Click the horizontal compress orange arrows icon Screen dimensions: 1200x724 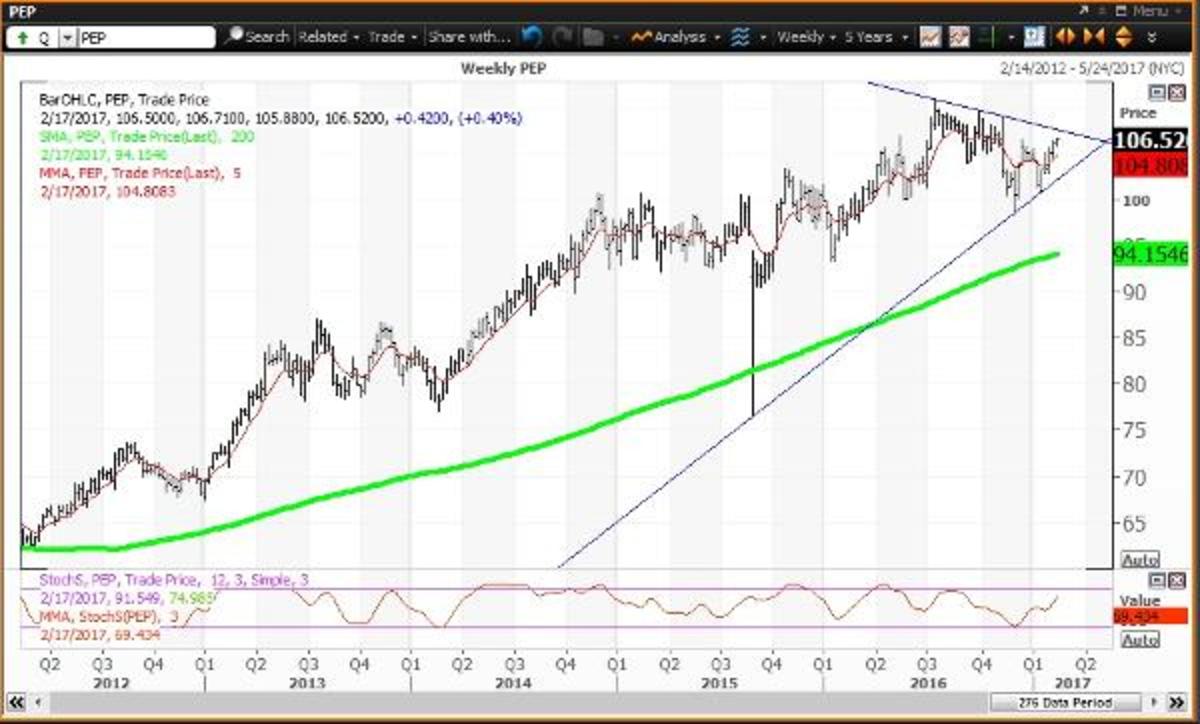point(1093,37)
